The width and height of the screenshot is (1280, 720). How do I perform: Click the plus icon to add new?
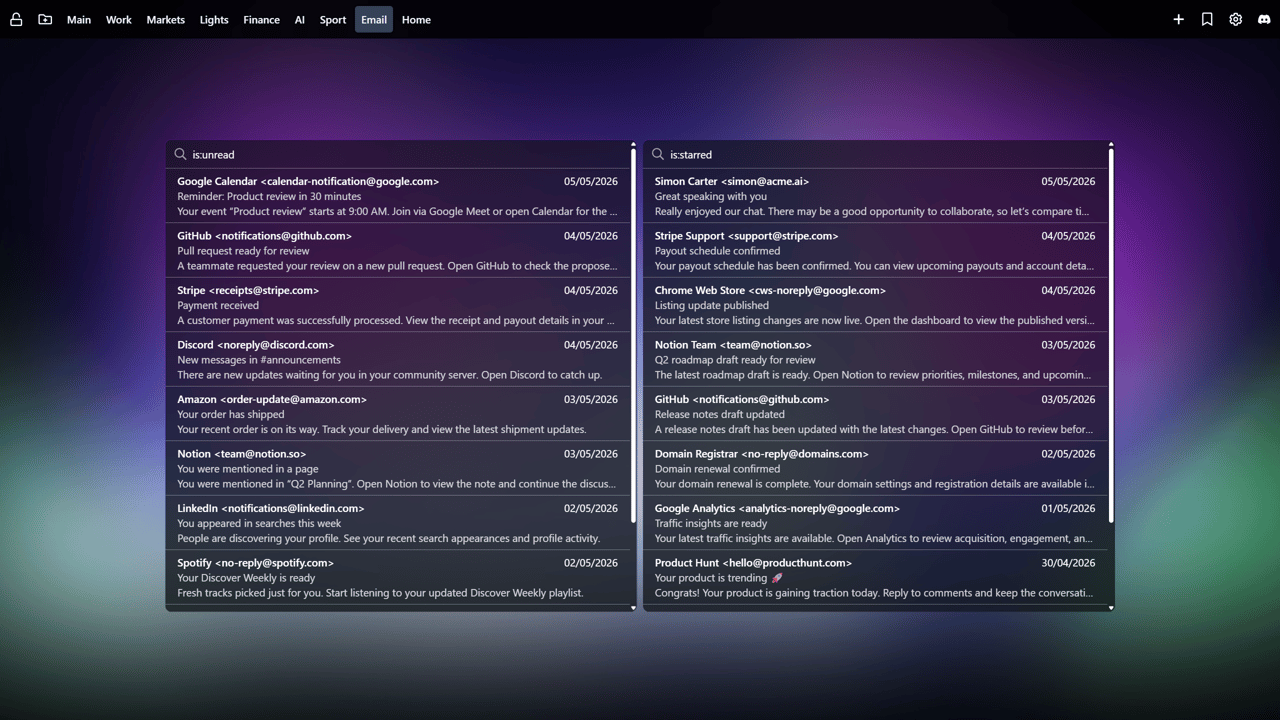point(1179,19)
